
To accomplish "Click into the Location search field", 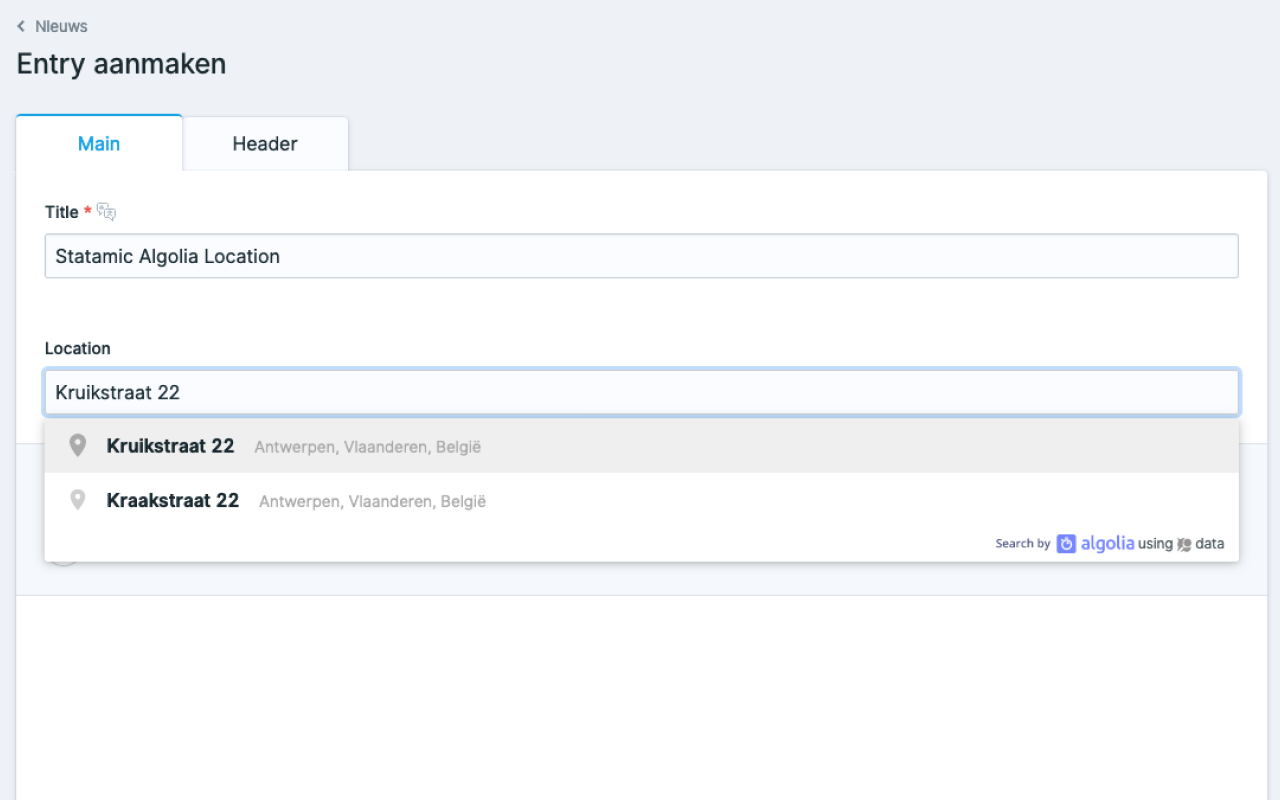I will coord(641,392).
